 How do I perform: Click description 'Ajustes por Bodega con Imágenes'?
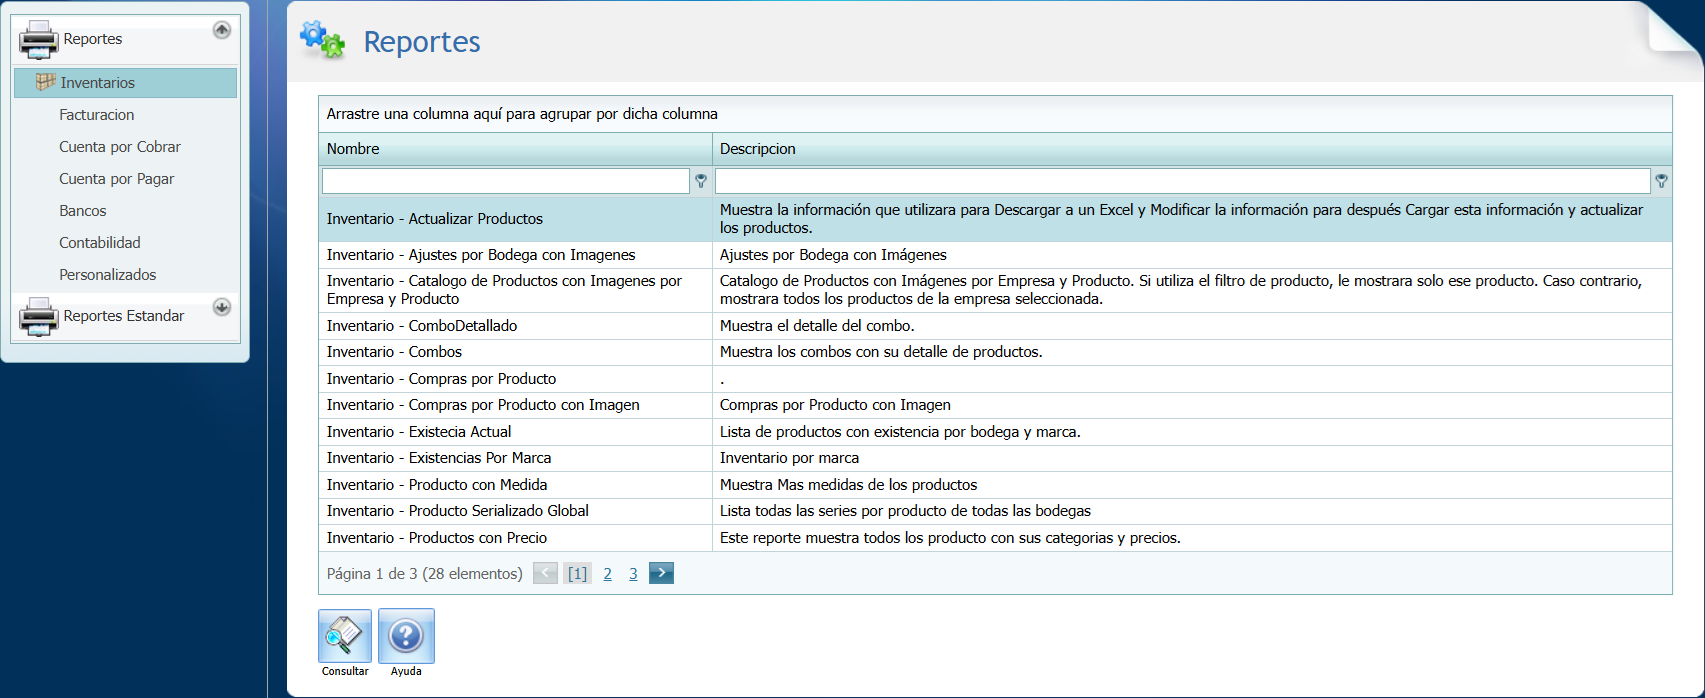coord(833,255)
